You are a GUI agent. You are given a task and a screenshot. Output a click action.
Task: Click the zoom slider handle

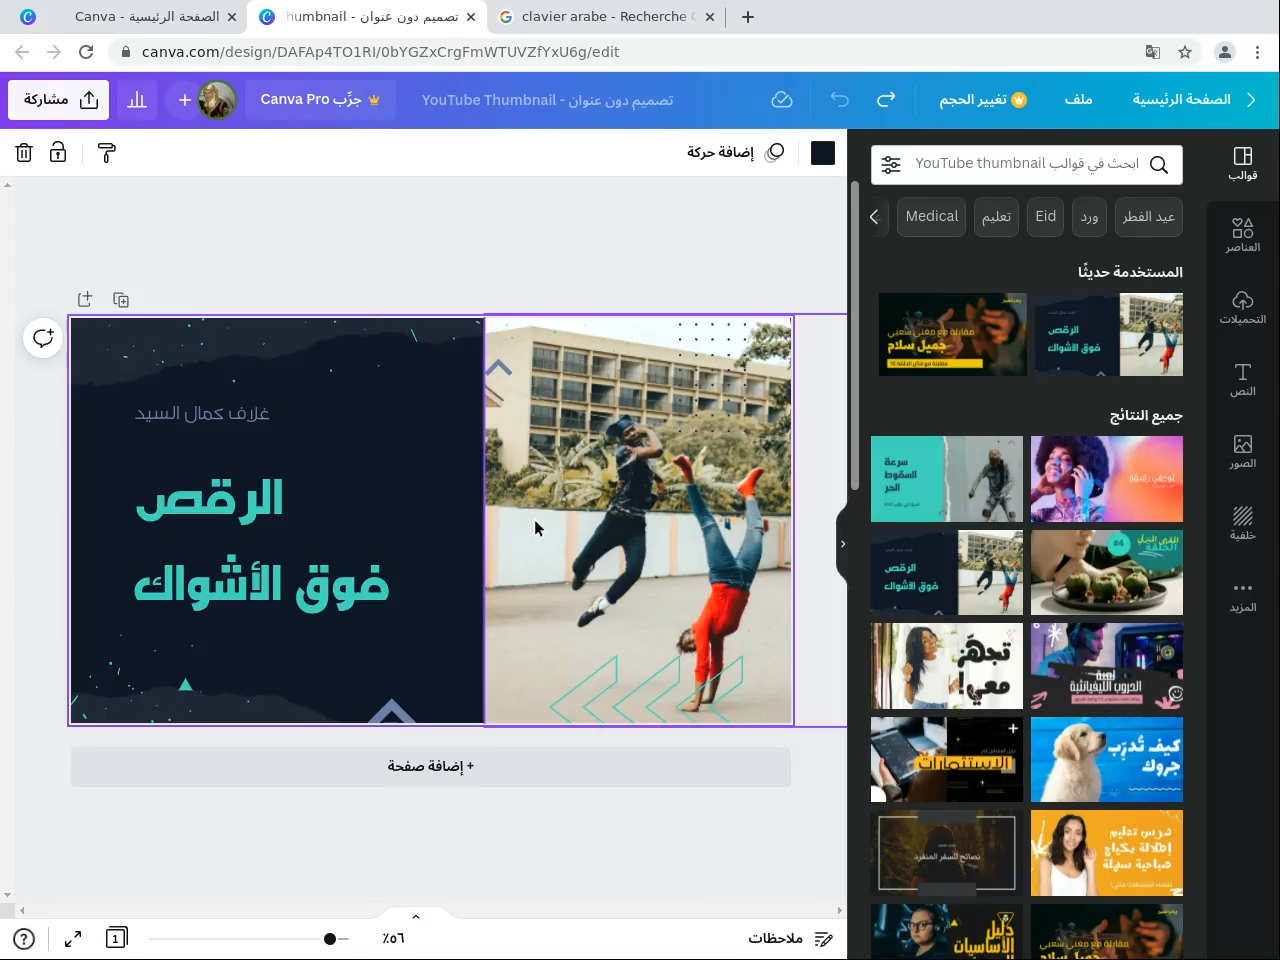tap(330, 939)
